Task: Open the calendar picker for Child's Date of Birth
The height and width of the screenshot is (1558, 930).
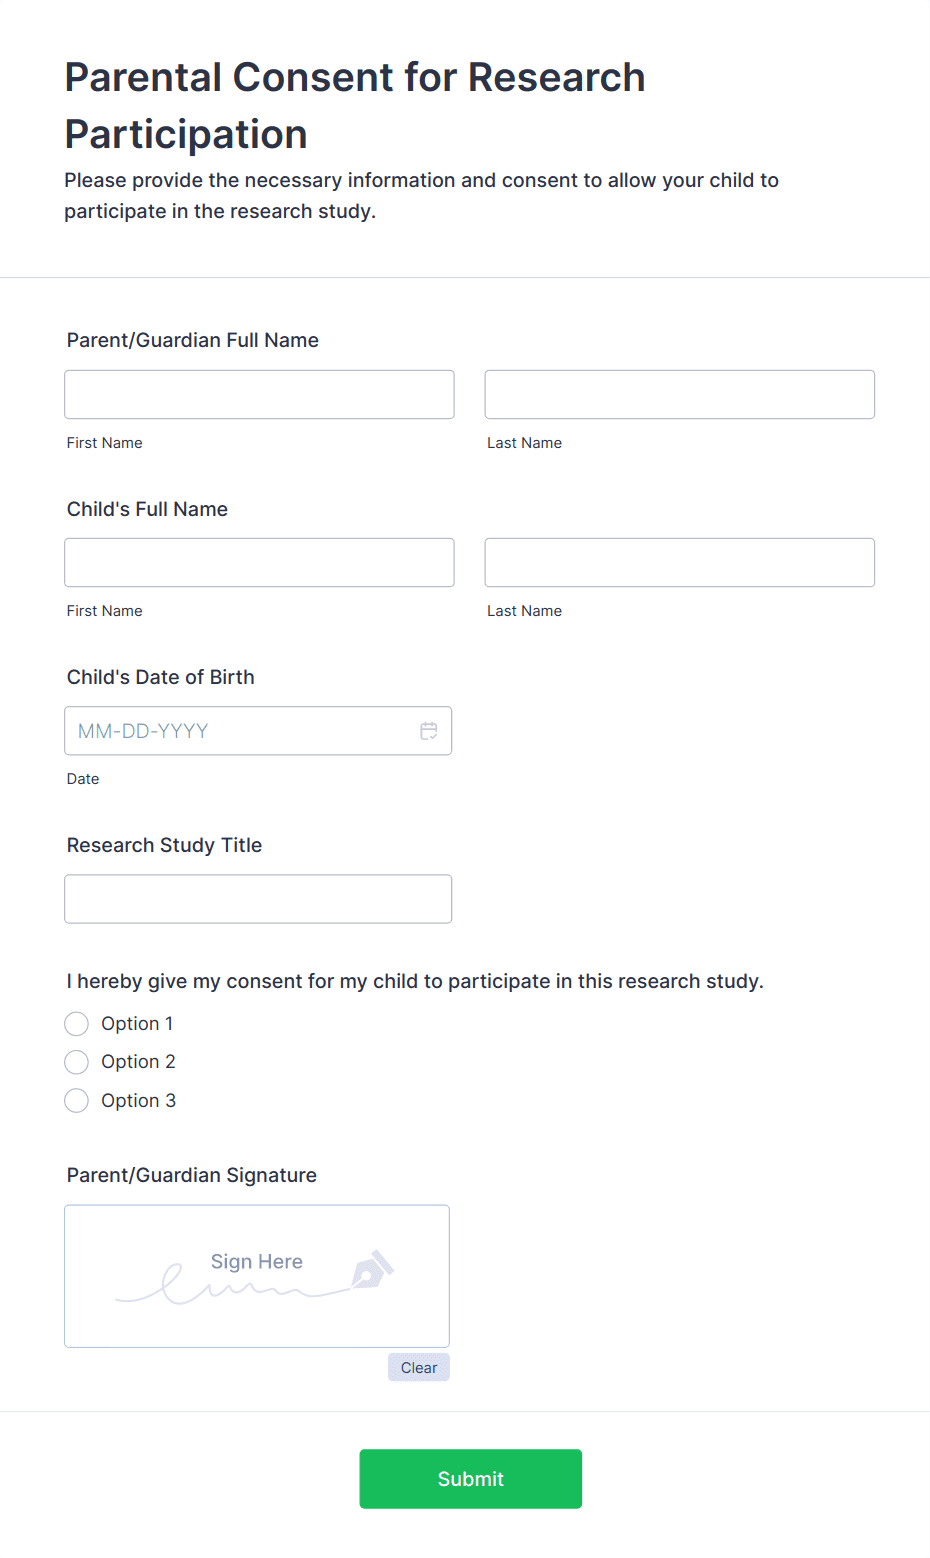Action: point(428,731)
